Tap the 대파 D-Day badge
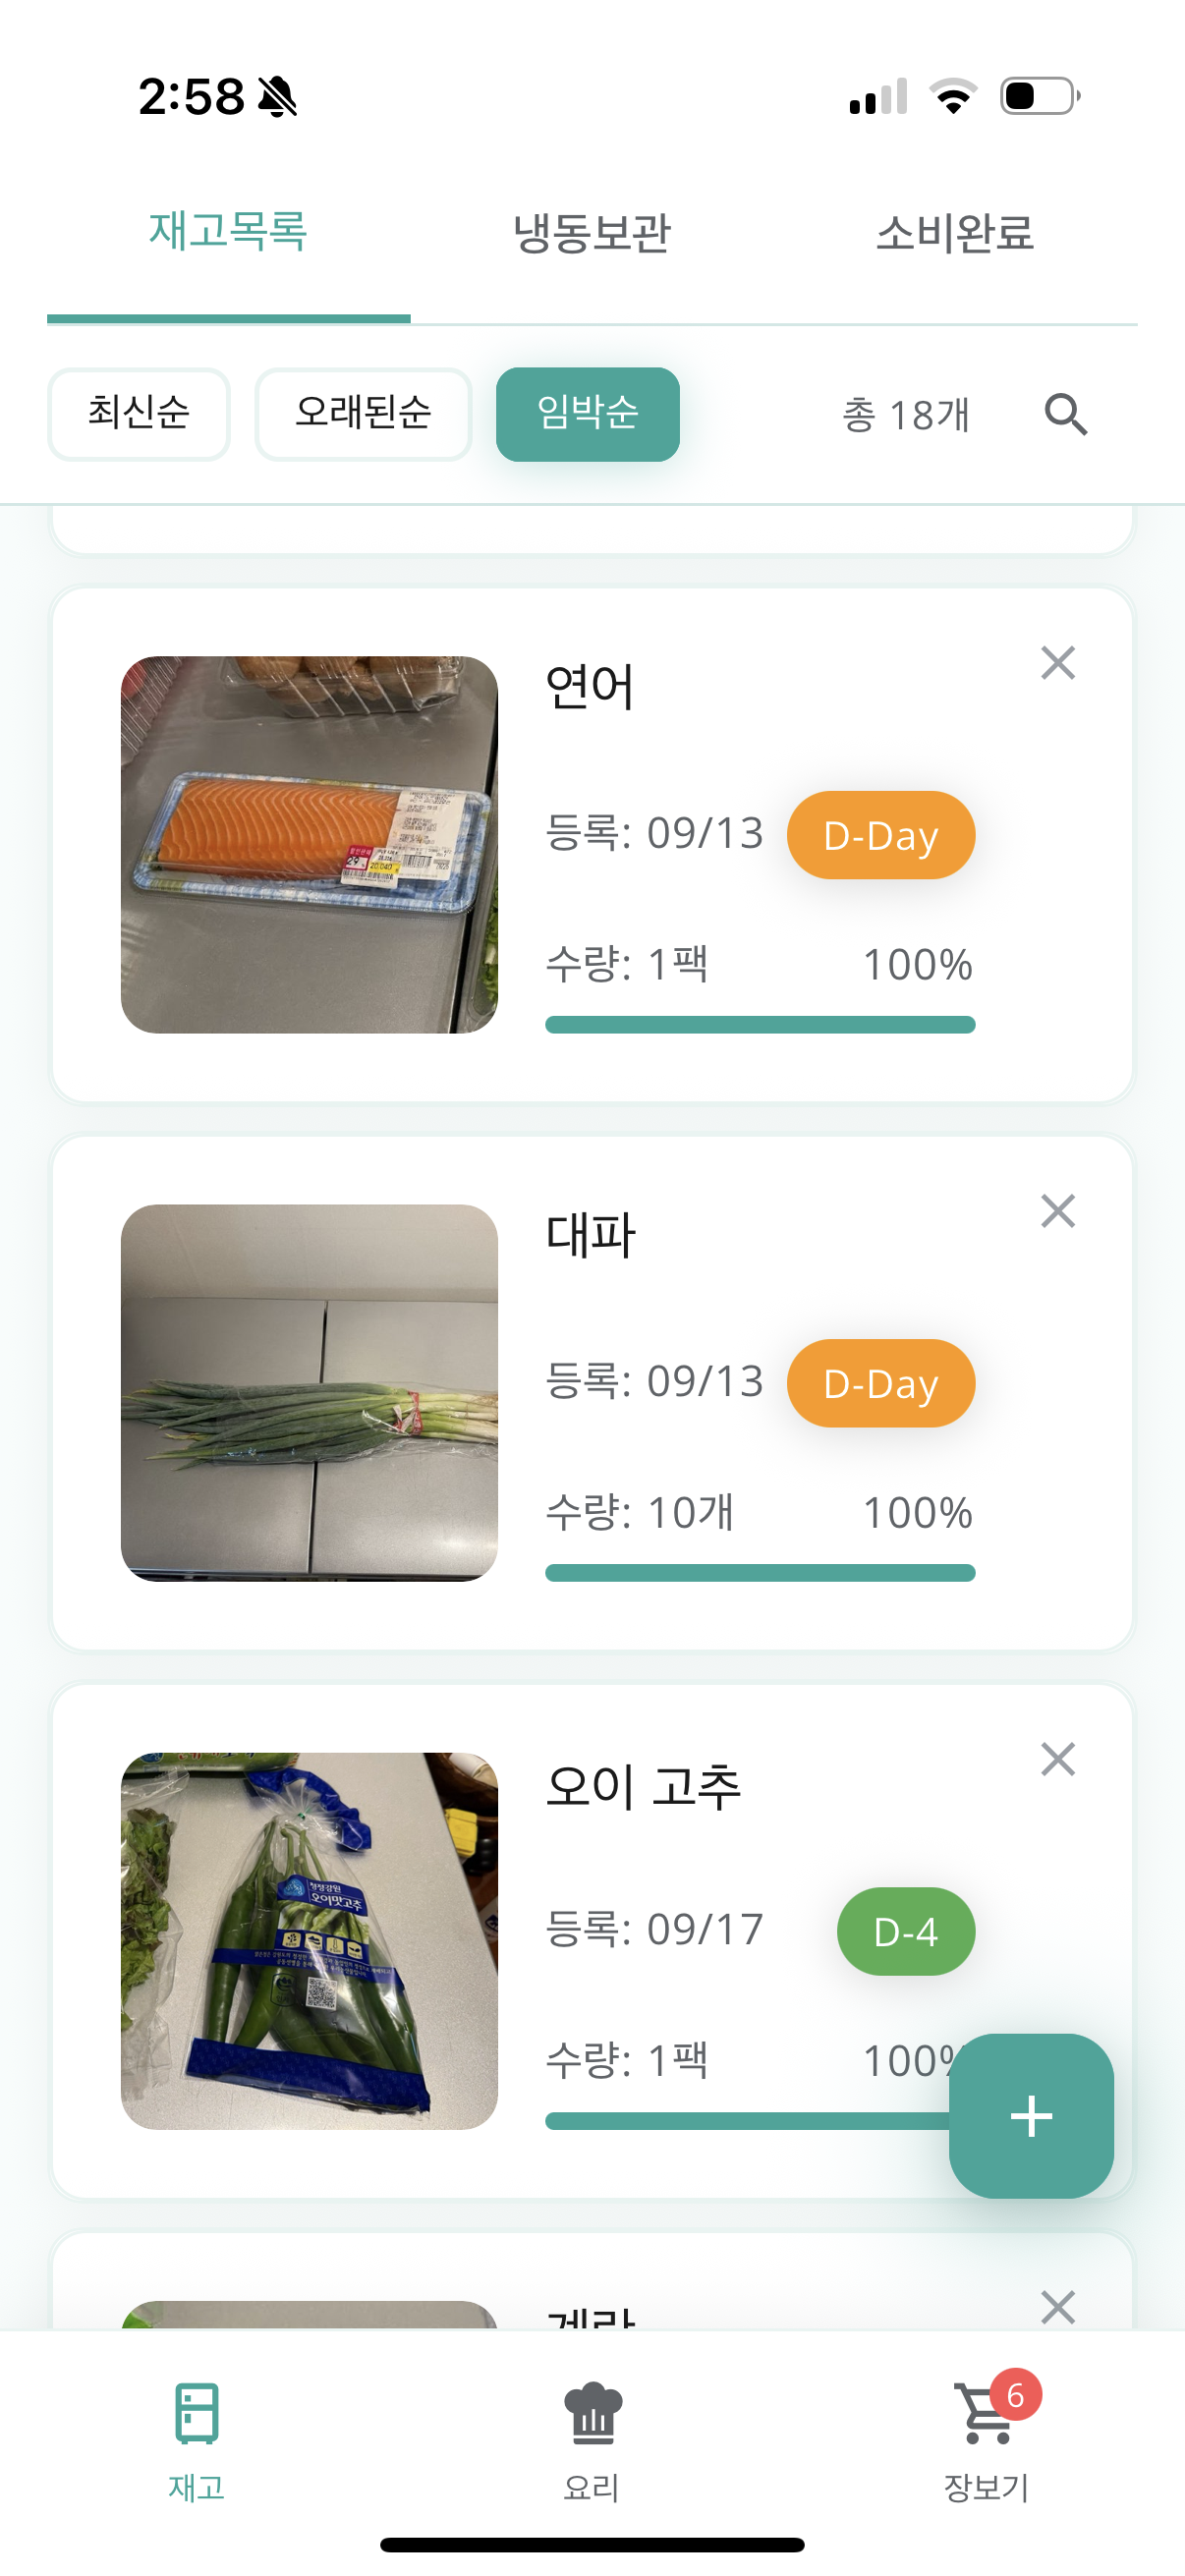The width and height of the screenshot is (1185, 2576). (x=880, y=1383)
